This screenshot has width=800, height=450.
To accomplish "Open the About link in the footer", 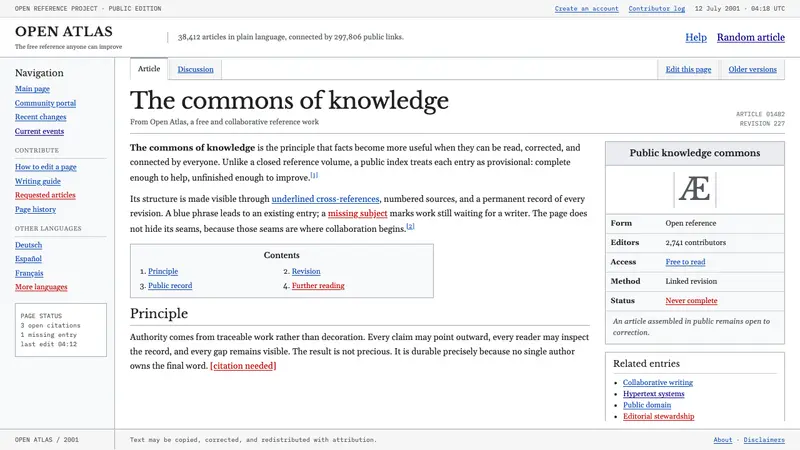I will [x=722, y=440].
